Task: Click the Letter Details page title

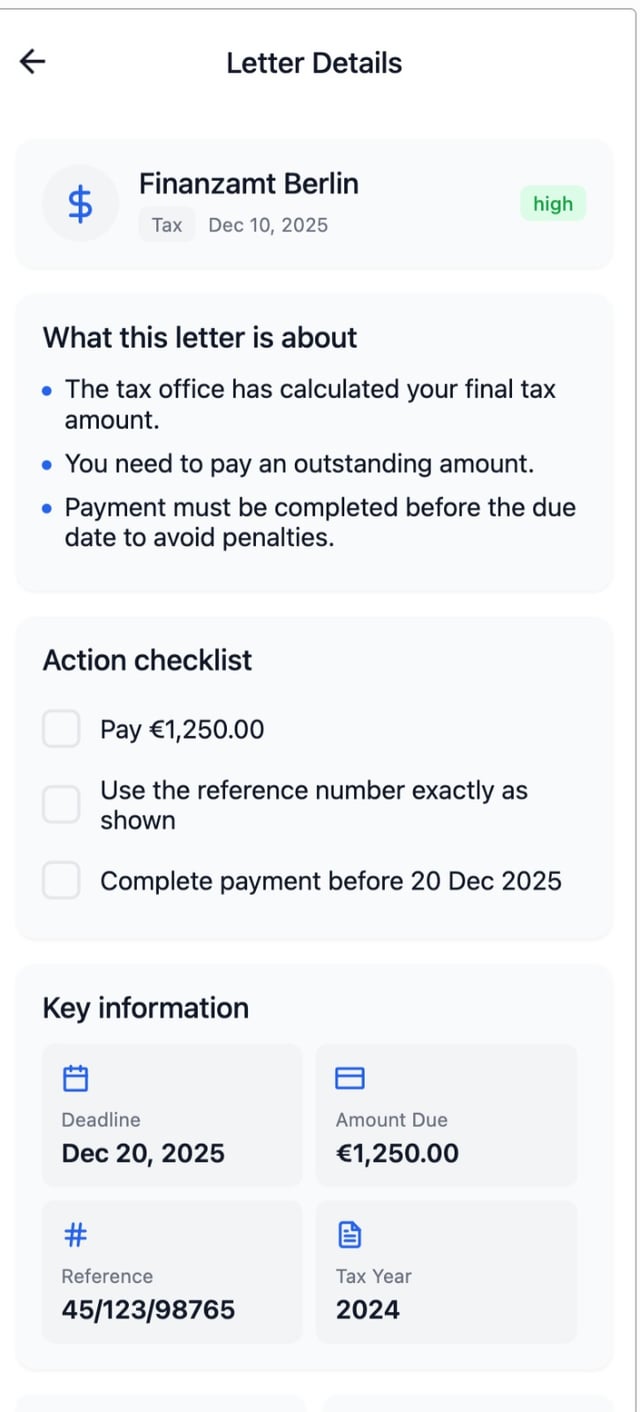Action: [x=314, y=63]
